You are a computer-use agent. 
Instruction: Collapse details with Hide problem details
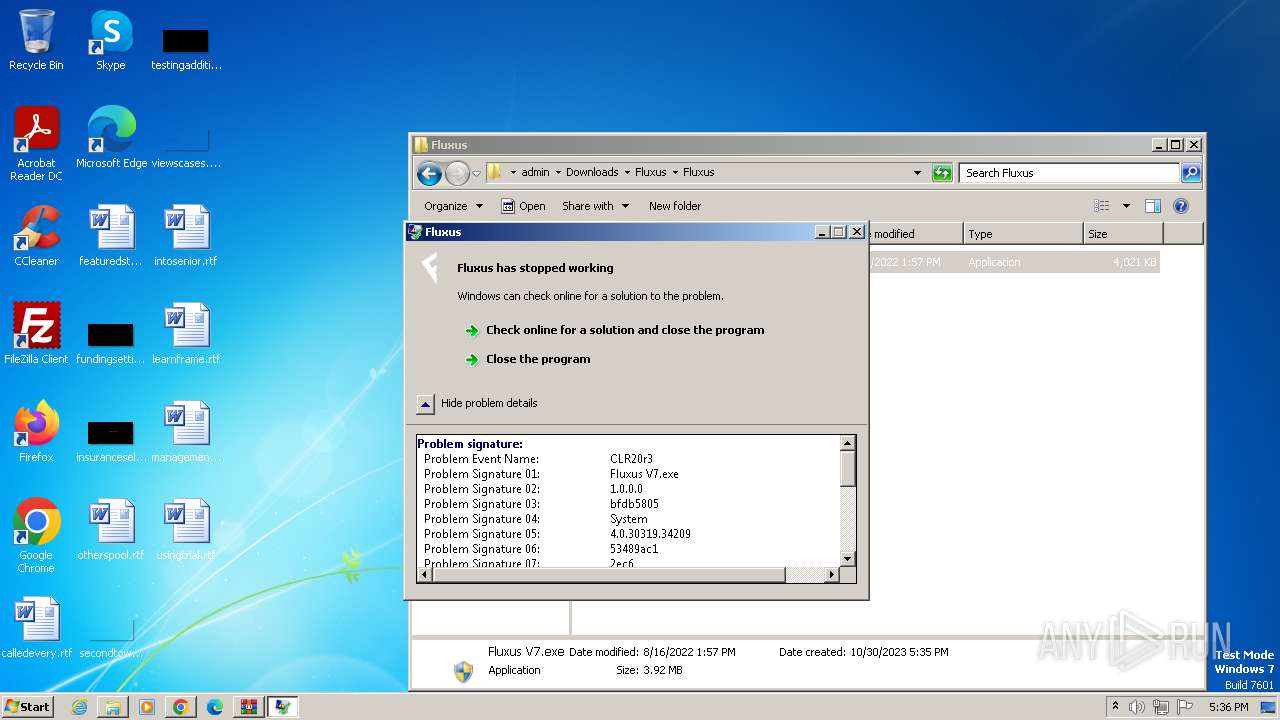(x=478, y=403)
